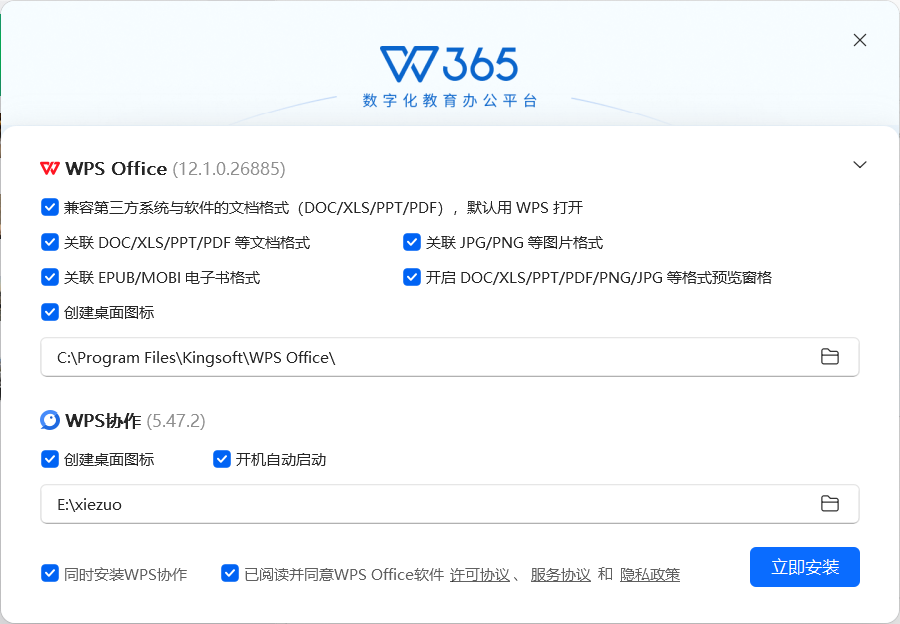Toggle 关联 EPUB/MOBI 电子书格式 checkbox
900x624 pixels.
point(50,277)
